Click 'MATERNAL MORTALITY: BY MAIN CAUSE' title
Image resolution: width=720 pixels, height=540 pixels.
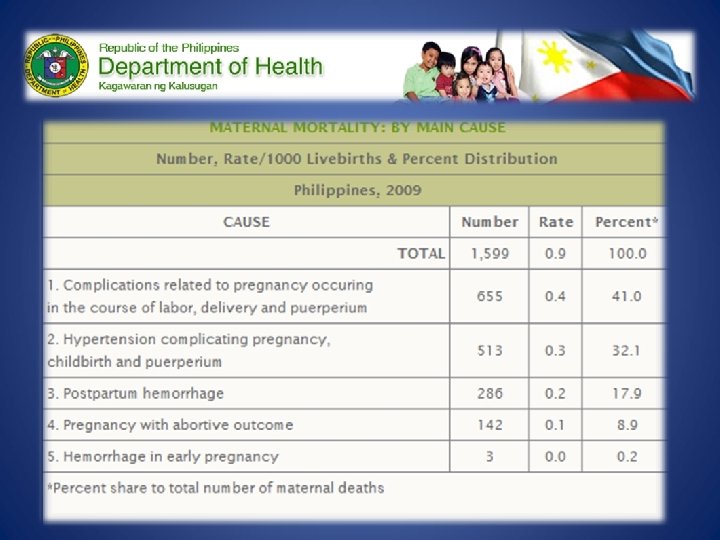(358, 127)
